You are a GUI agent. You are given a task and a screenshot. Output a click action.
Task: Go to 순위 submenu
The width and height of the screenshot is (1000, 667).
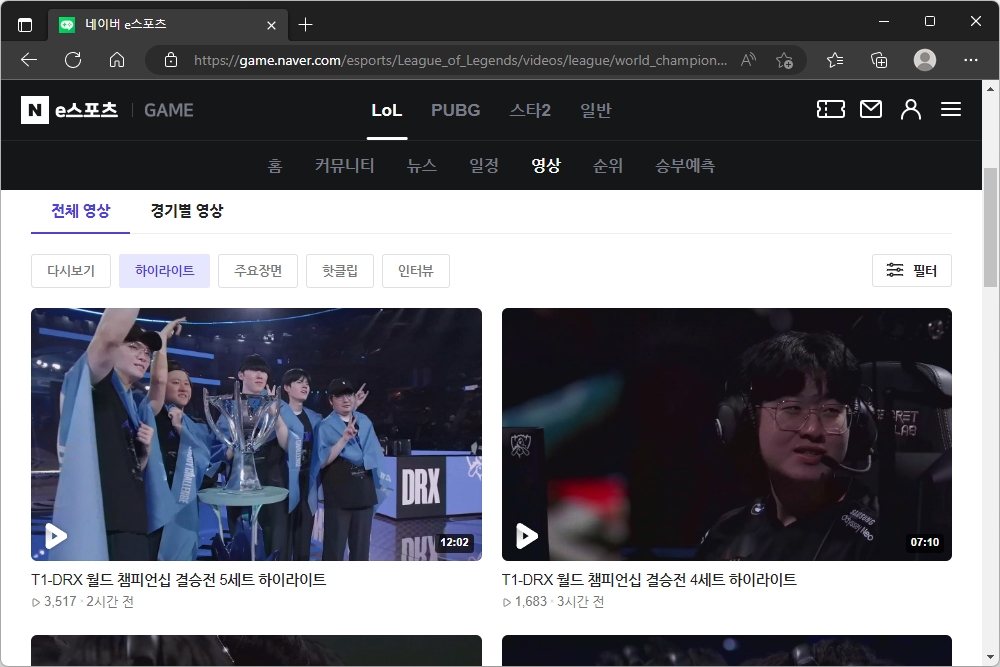point(608,165)
